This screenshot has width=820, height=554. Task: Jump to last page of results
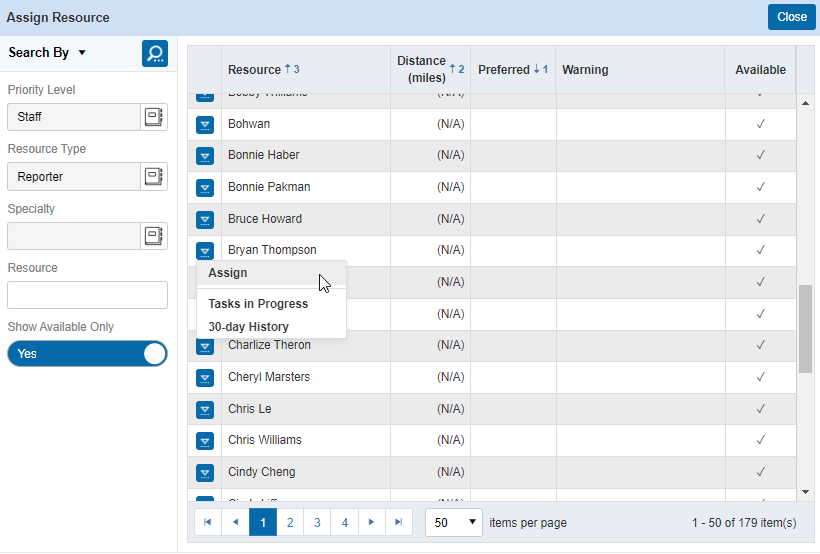click(399, 522)
